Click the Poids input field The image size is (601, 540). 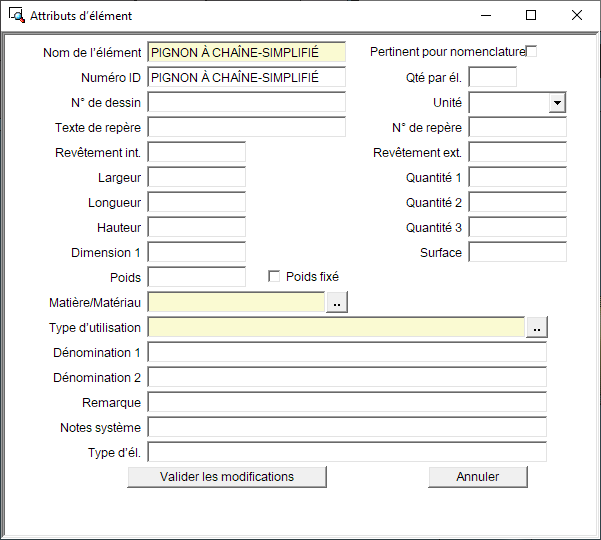tap(196, 277)
